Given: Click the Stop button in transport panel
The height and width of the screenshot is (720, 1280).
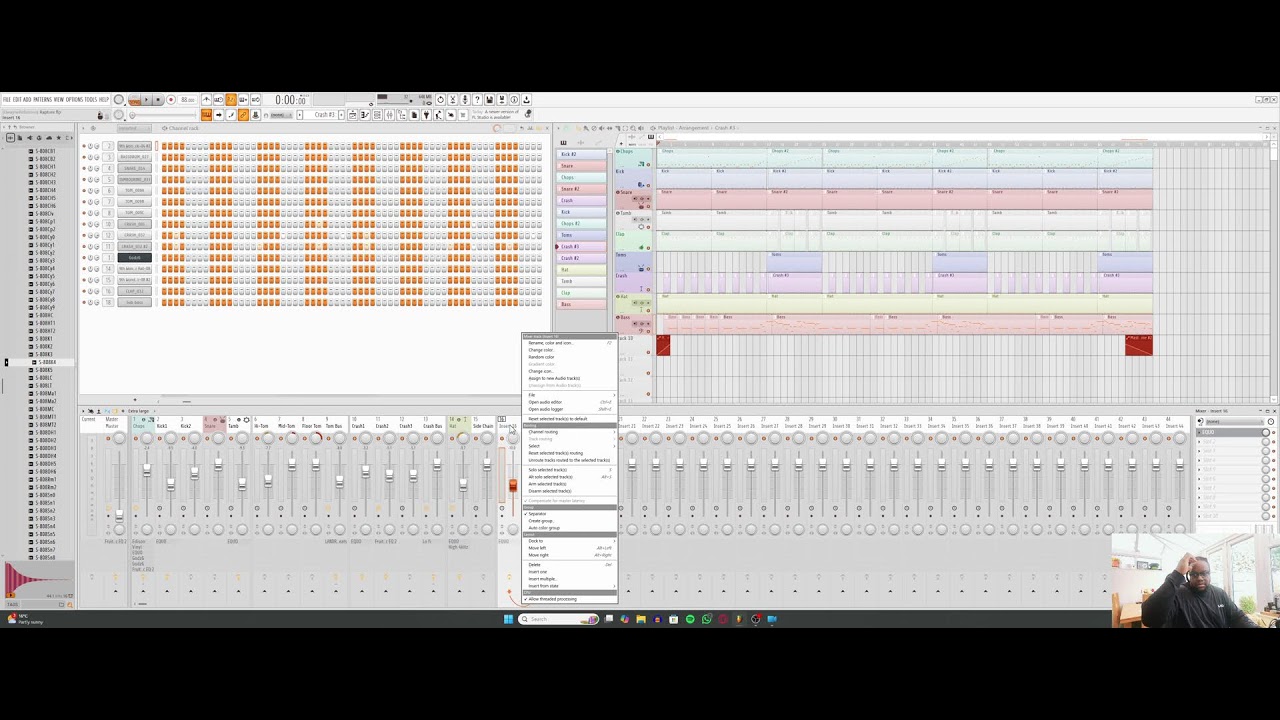Looking at the screenshot, I should (157, 99).
